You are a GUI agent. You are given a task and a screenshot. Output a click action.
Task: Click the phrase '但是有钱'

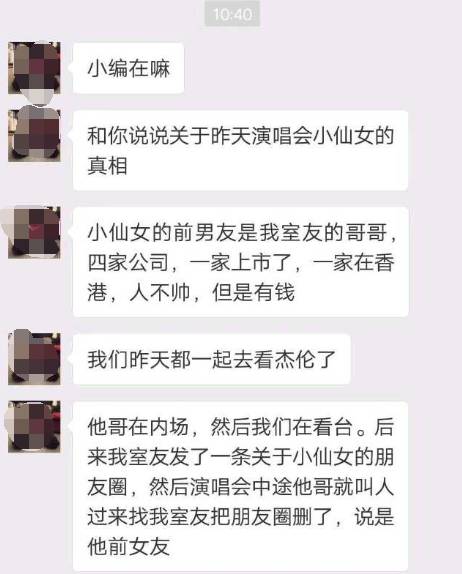(253, 292)
